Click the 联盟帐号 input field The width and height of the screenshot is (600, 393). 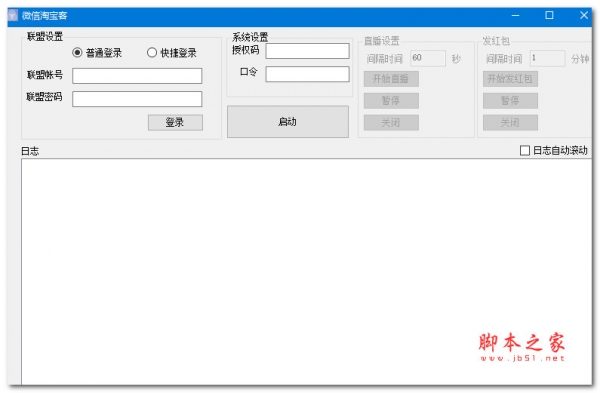(137, 76)
